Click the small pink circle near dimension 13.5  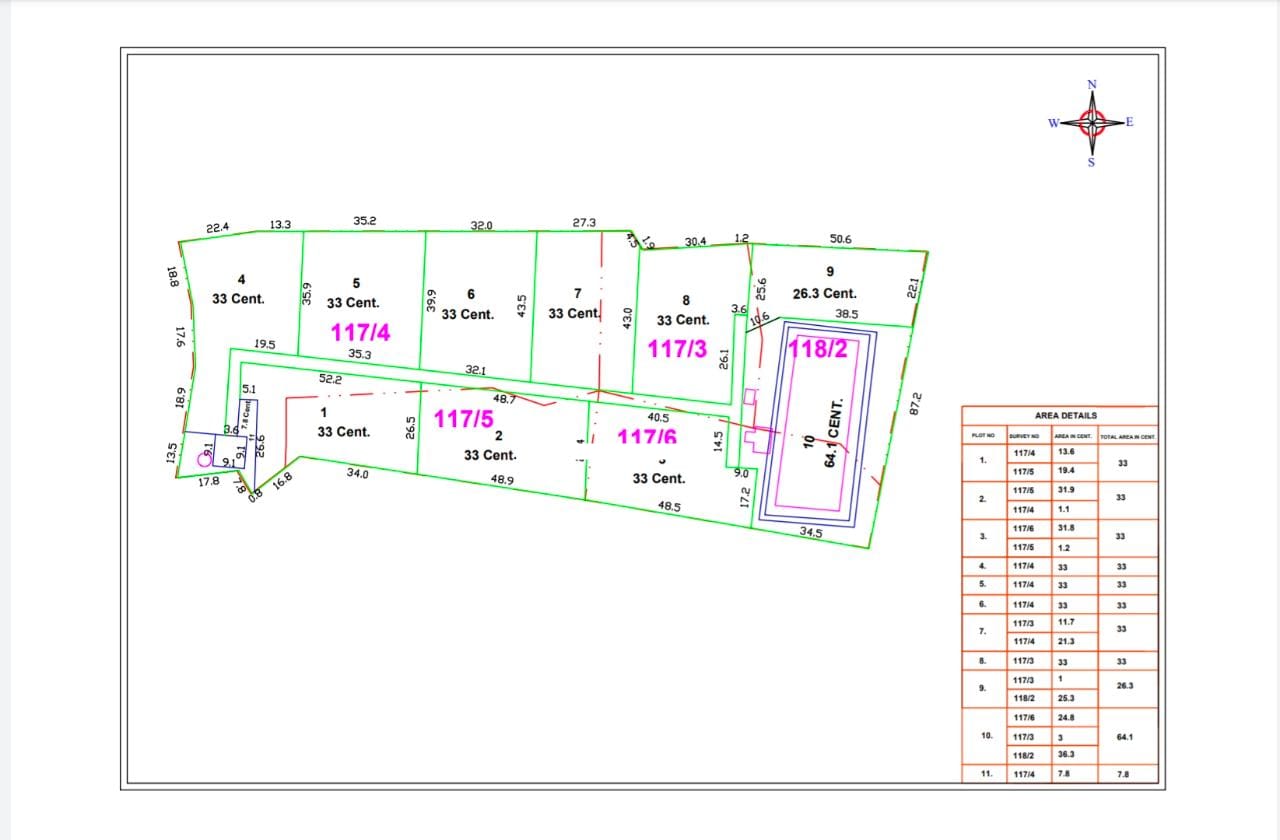coord(204,461)
